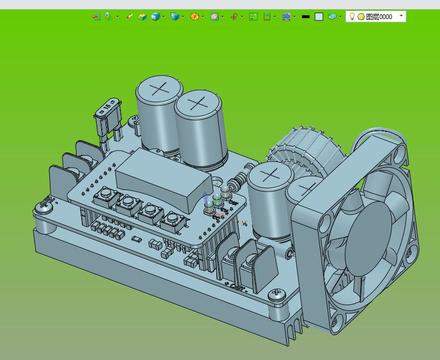Screen dimensions: 440x360
Task: Click the yellow pencil-like toolbar icon
Action: (x=130, y=16)
